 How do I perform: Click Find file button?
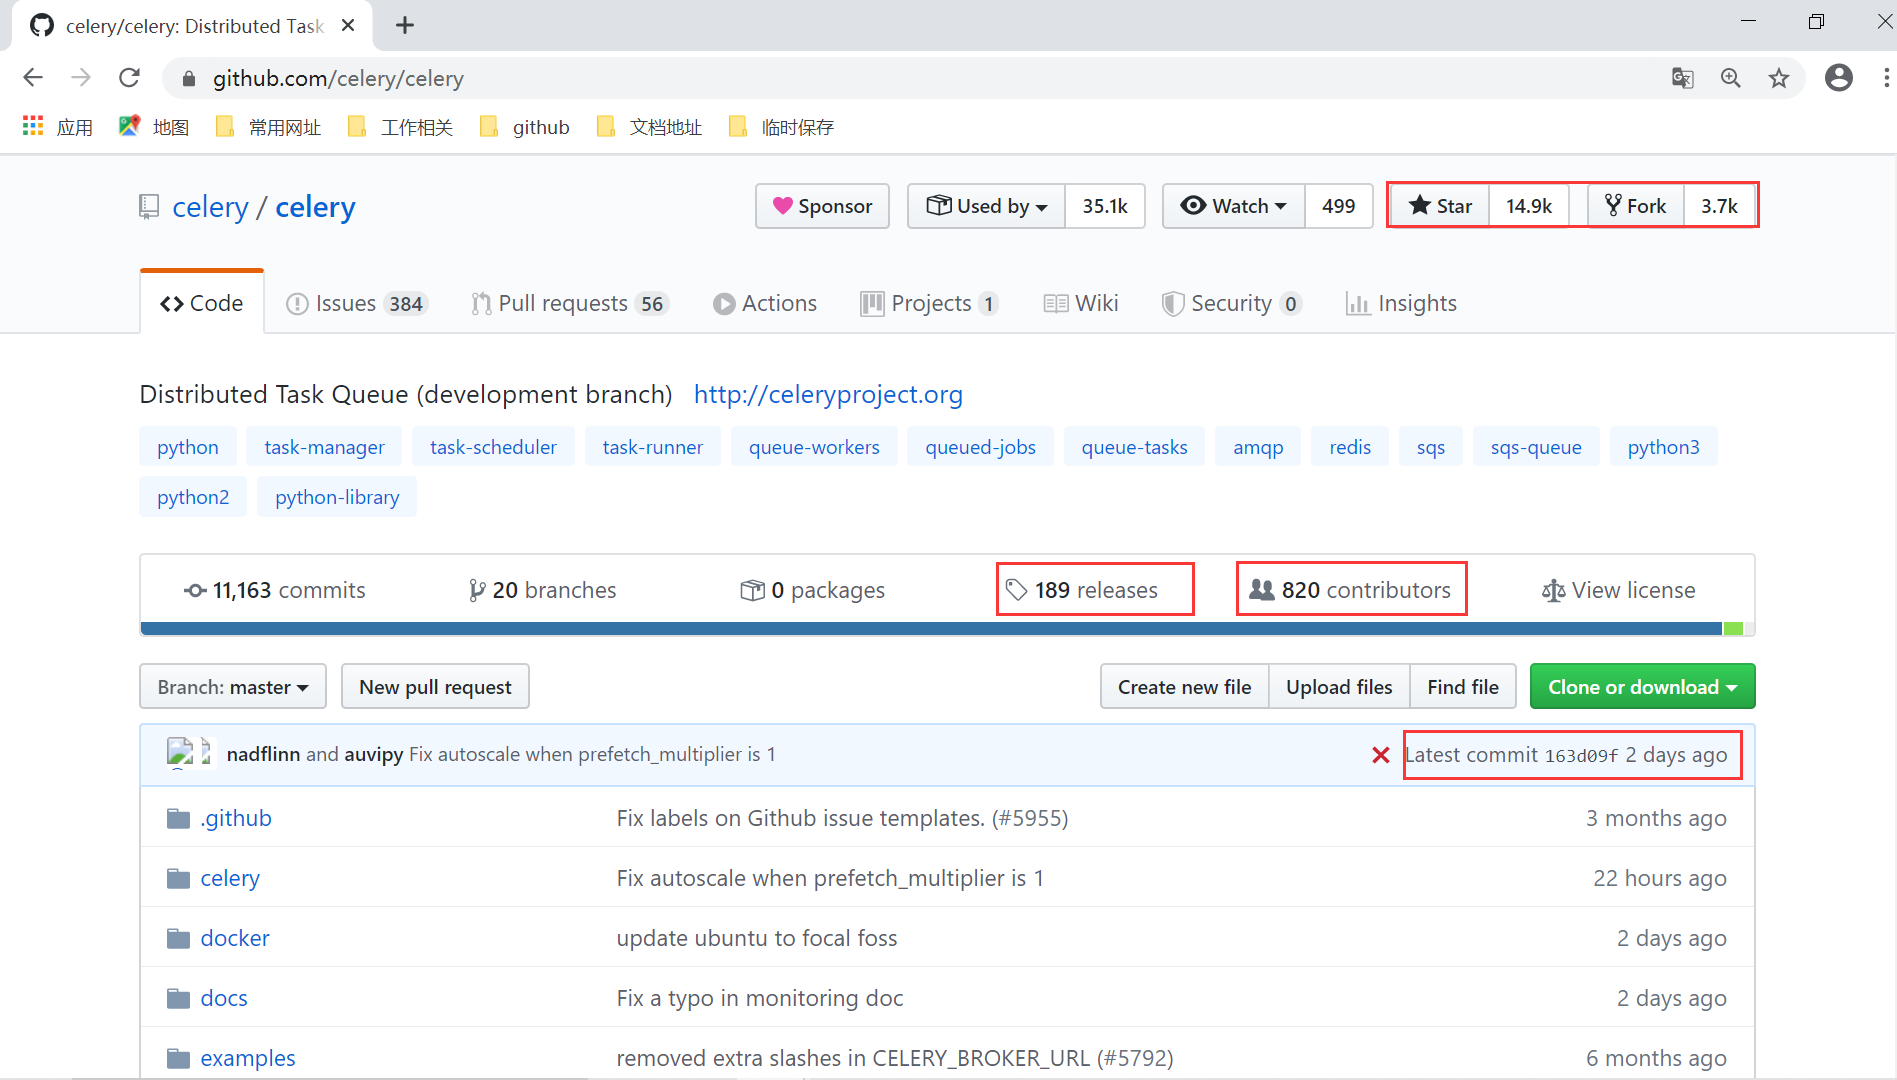1463,687
